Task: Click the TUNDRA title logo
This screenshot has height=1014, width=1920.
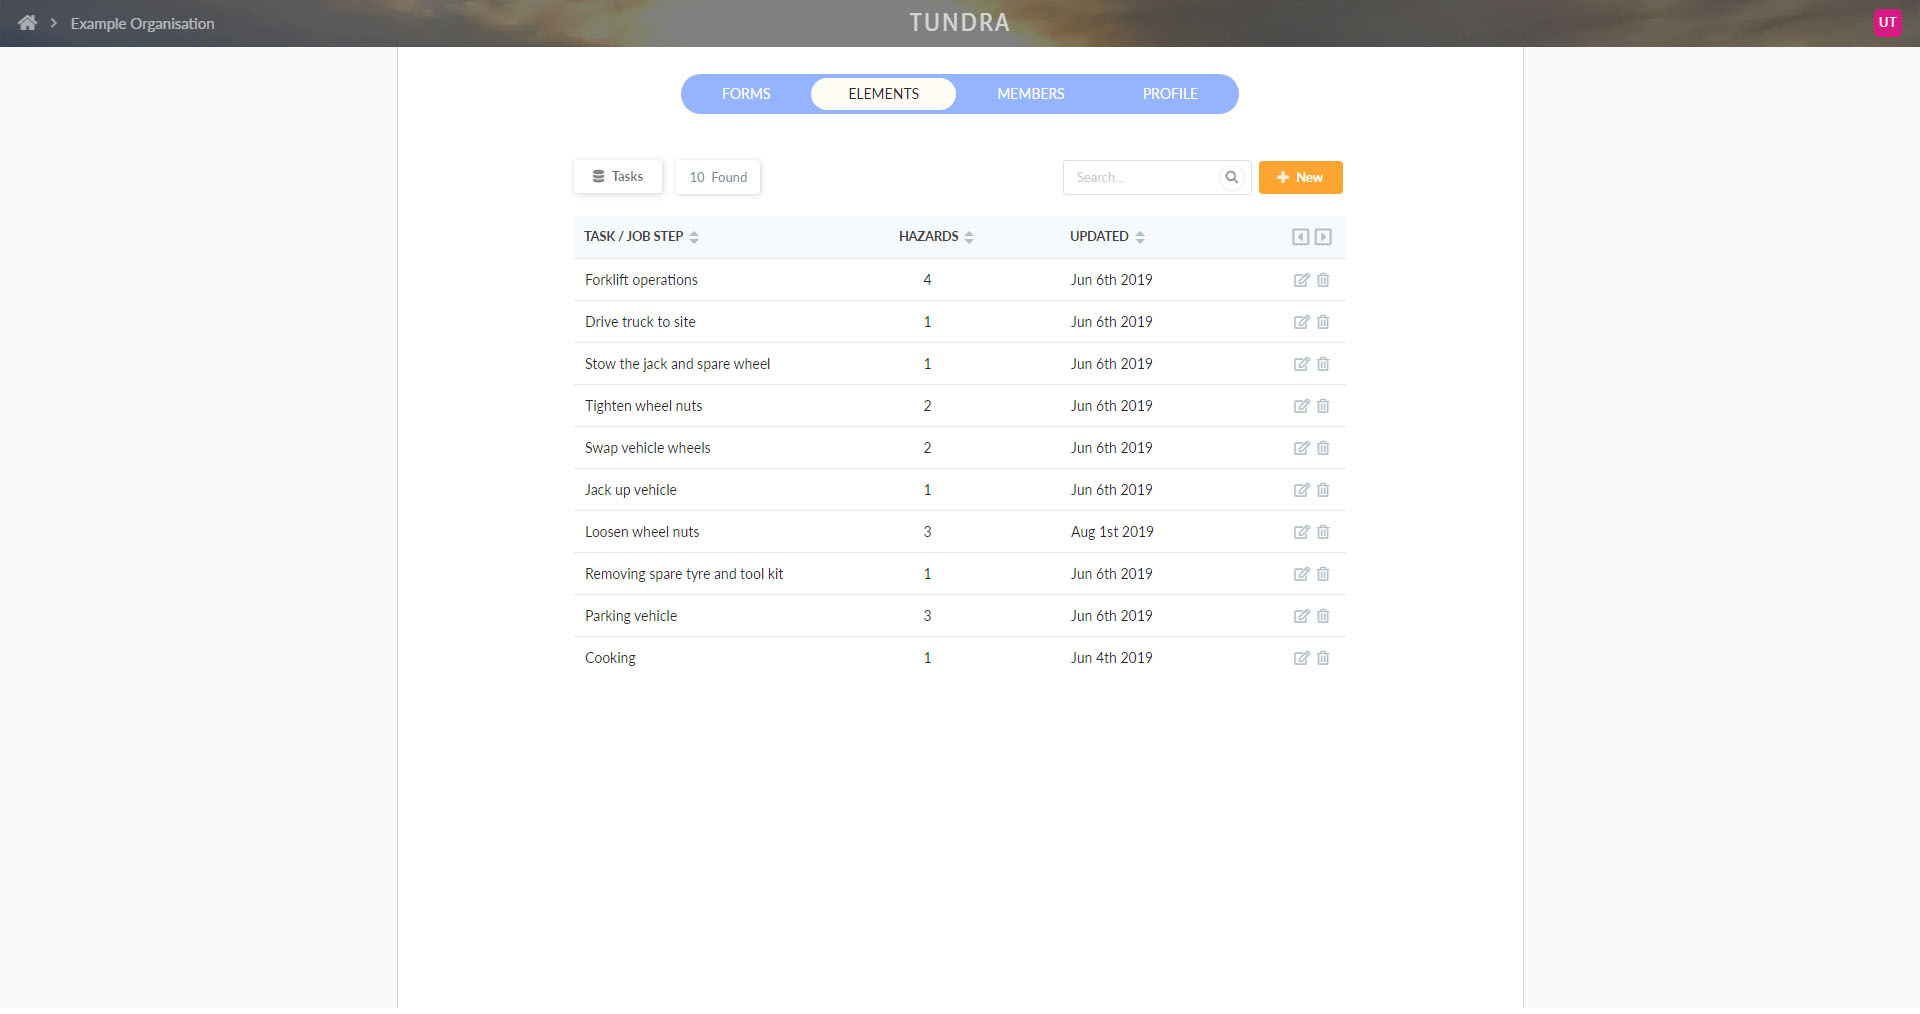Action: (959, 22)
